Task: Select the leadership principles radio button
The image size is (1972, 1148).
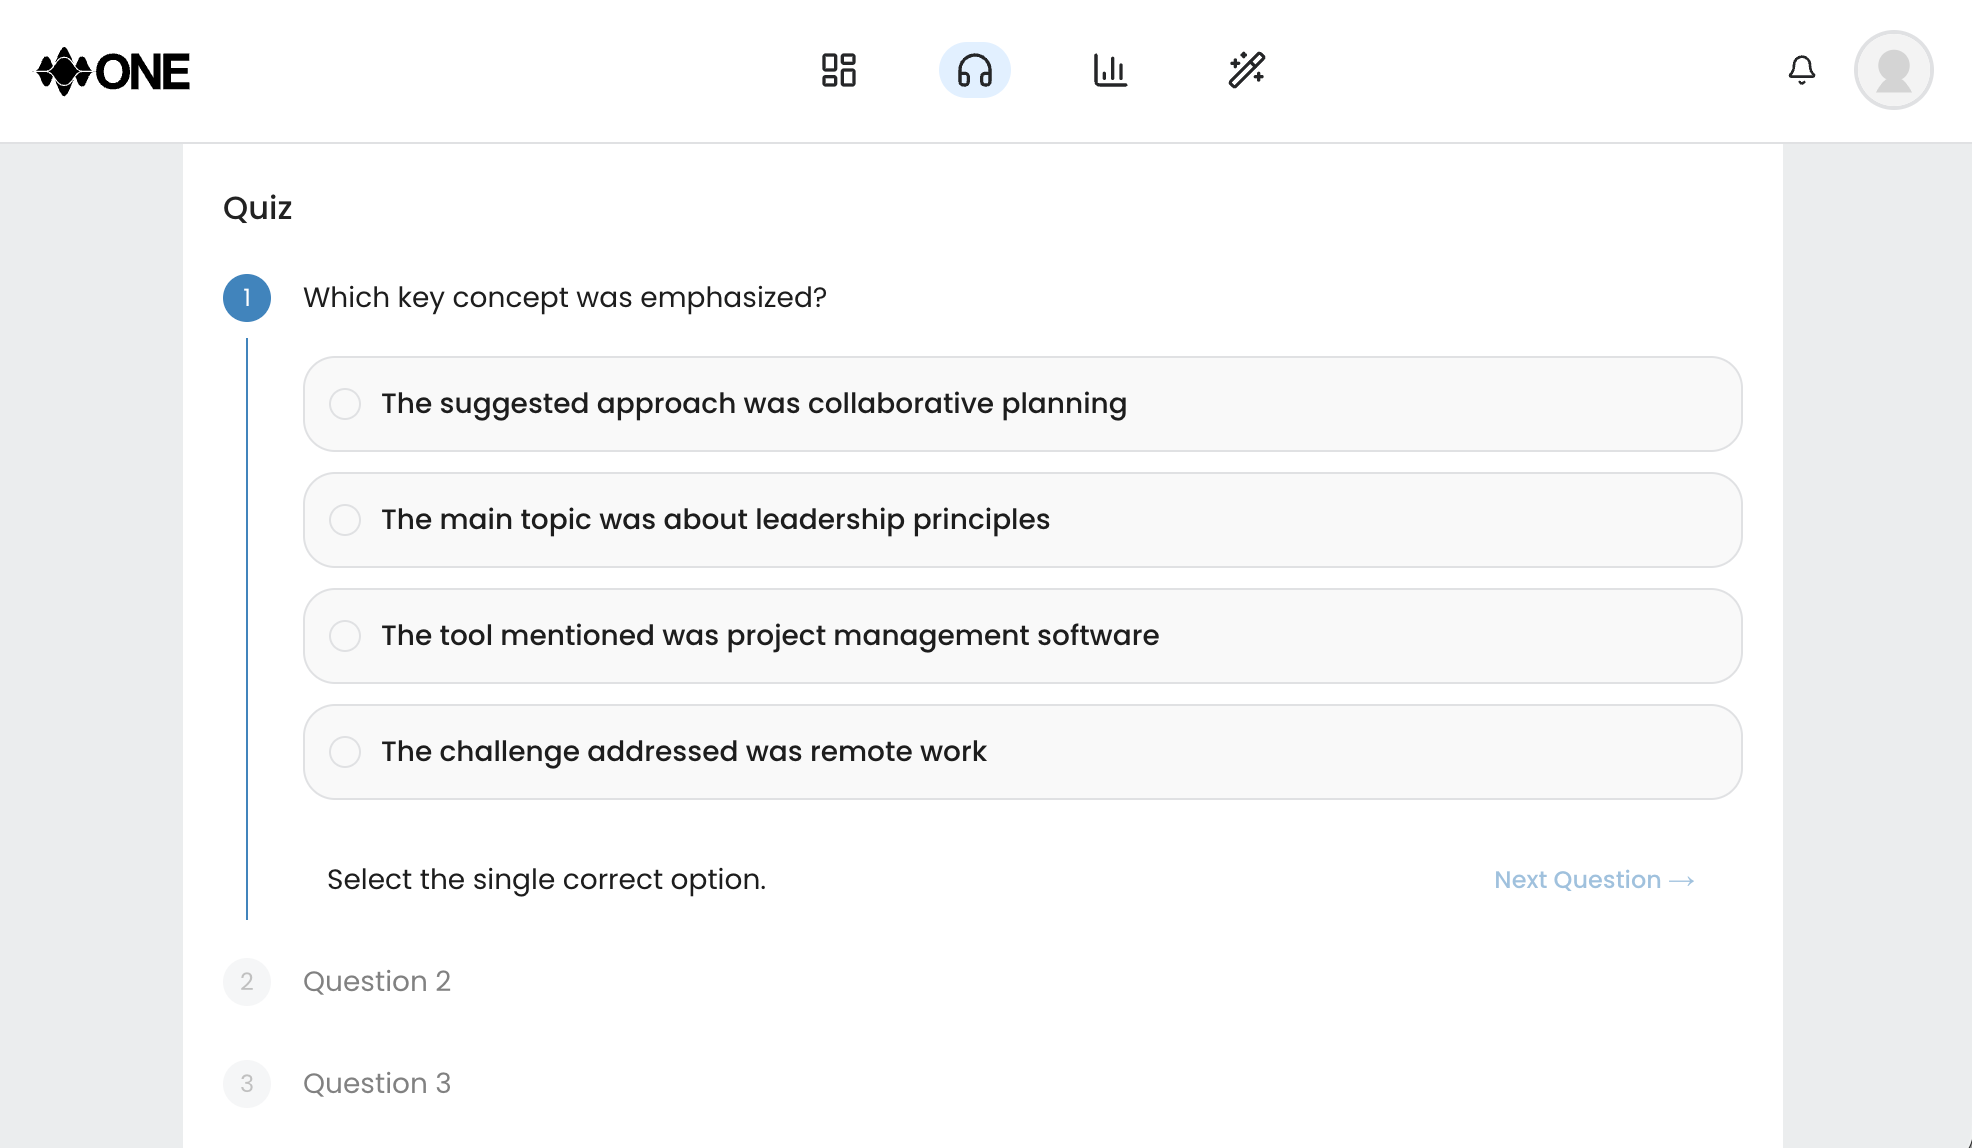Action: click(x=345, y=520)
